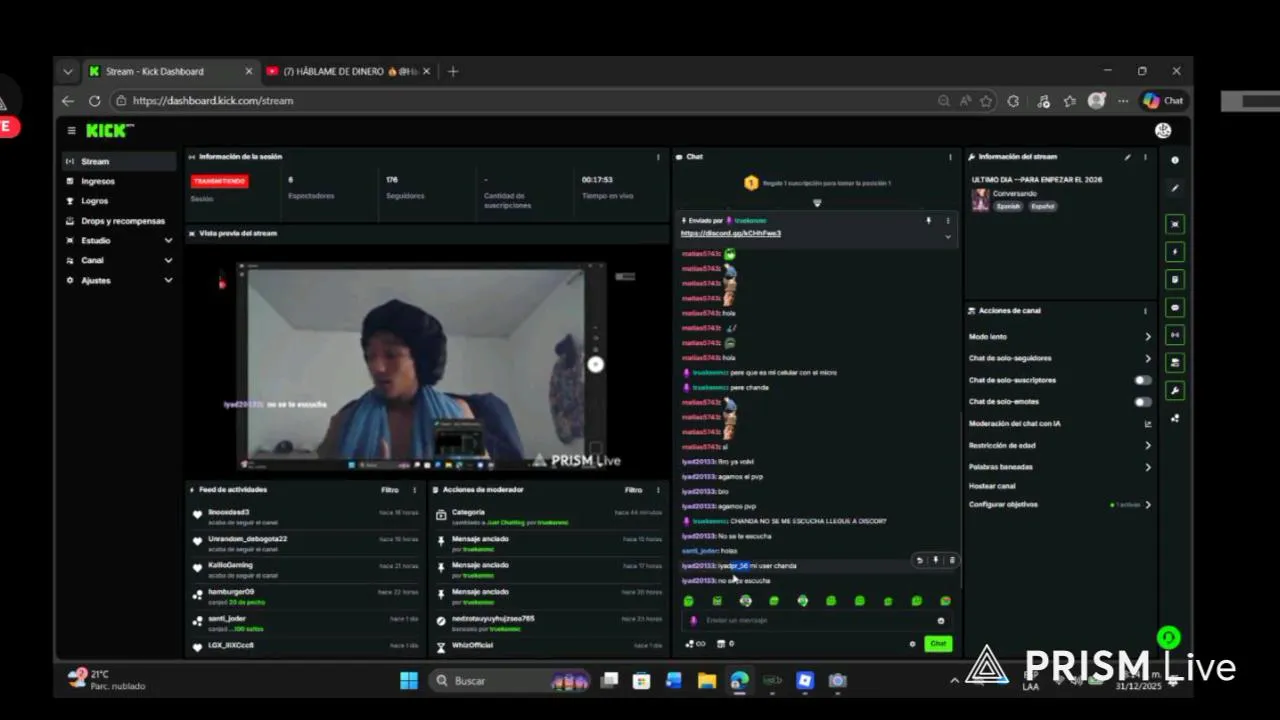The image size is (1280, 720).
Task: Switch to Stream - Kick Dashboard tab
Action: tap(169, 71)
